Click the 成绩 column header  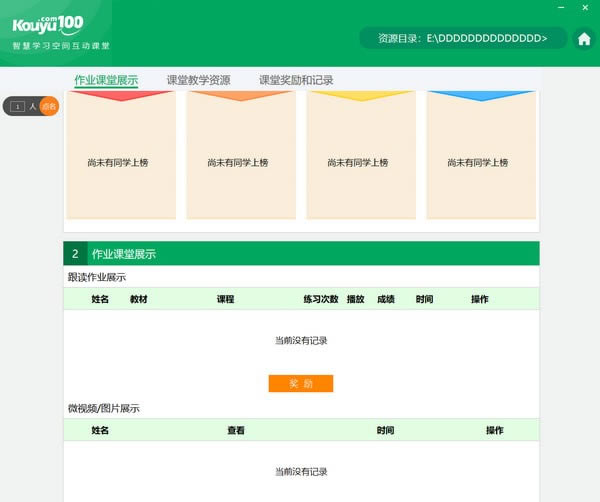click(386, 299)
